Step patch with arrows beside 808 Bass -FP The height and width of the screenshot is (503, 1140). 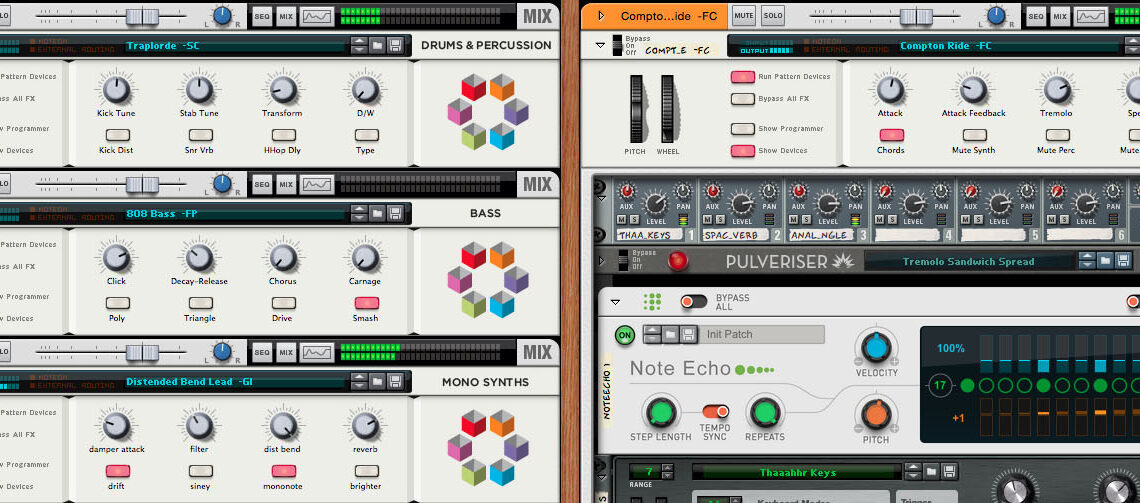click(x=359, y=214)
